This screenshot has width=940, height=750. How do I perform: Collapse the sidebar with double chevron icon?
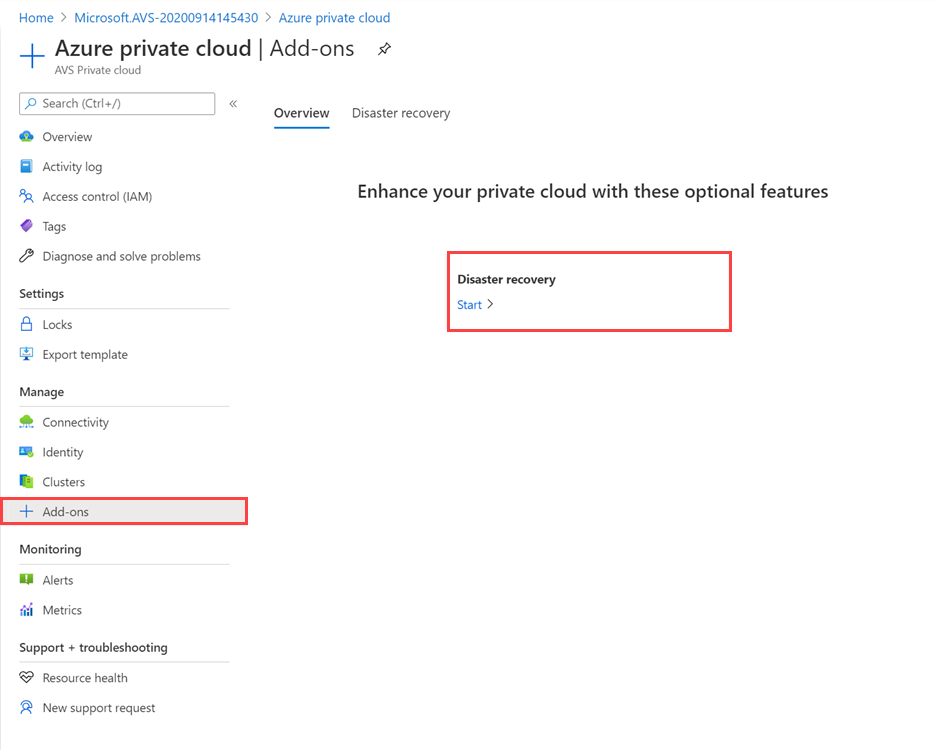click(x=233, y=104)
